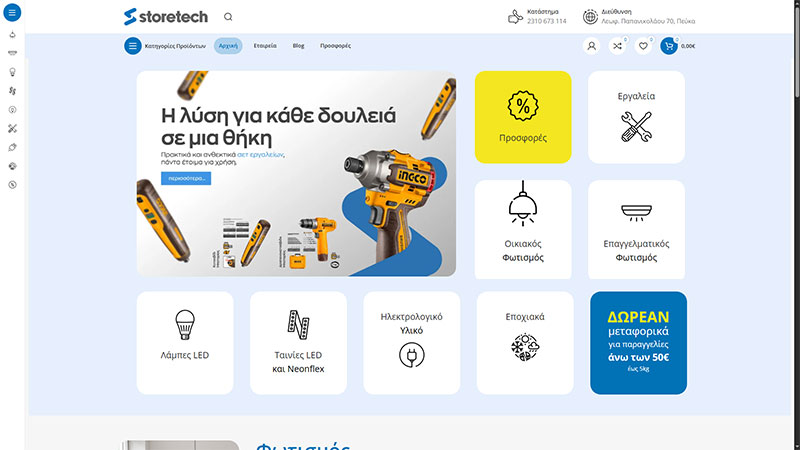
Task: Click the περισσότερα banner button
Action: (x=186, y=179)
